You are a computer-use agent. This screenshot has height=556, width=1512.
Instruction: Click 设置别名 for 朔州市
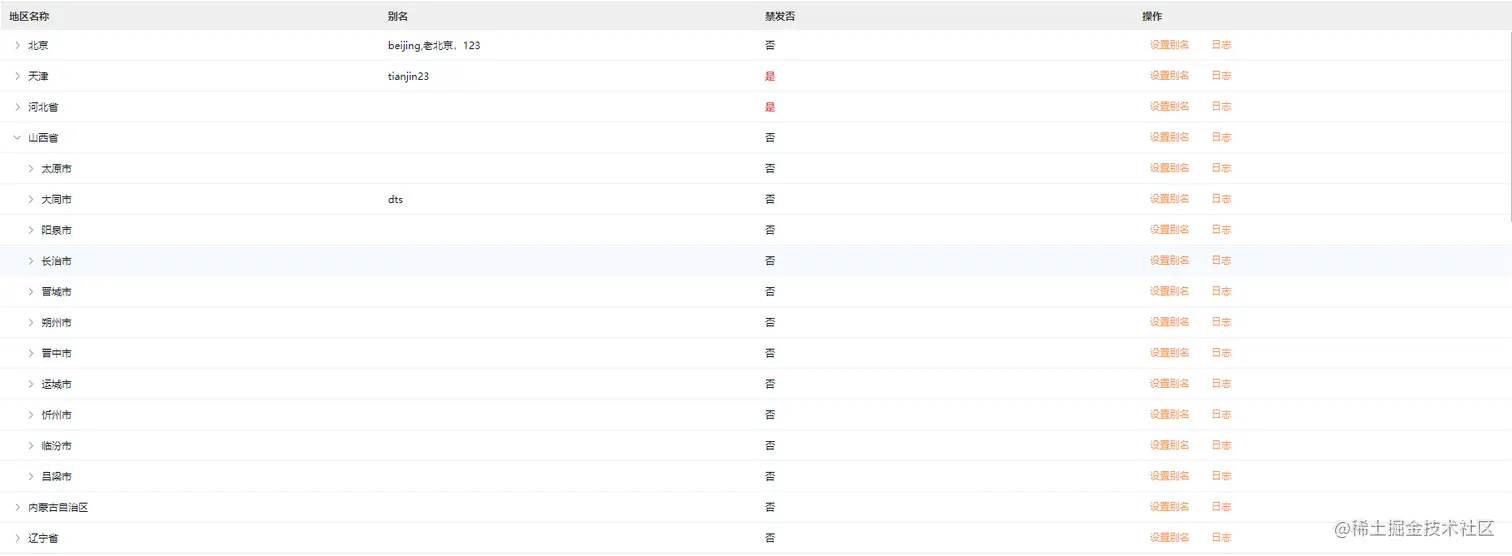click(1169, 322)
